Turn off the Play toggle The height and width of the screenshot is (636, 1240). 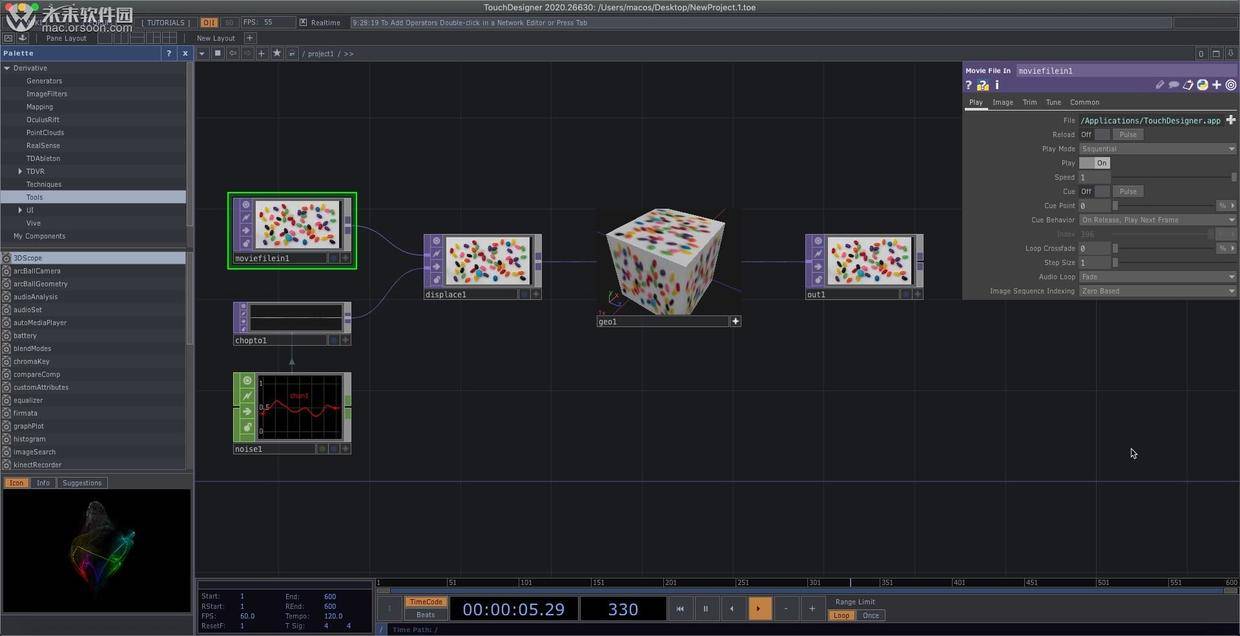coord(1100,162)
